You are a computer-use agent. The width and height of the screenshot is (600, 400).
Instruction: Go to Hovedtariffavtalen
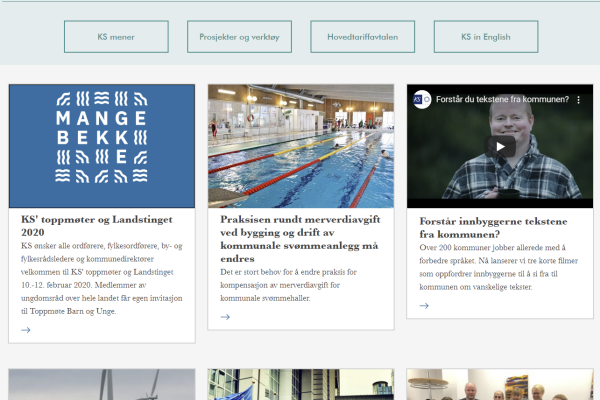(362, 37)
